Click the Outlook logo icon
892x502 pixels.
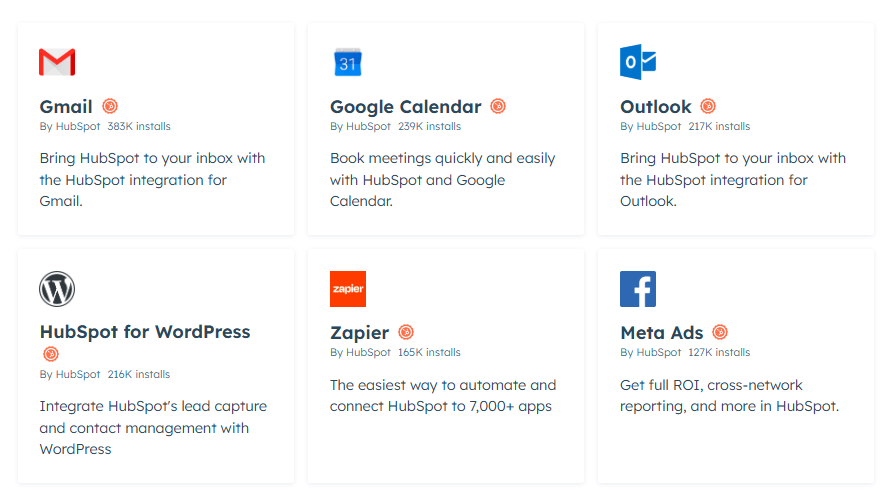638,62
